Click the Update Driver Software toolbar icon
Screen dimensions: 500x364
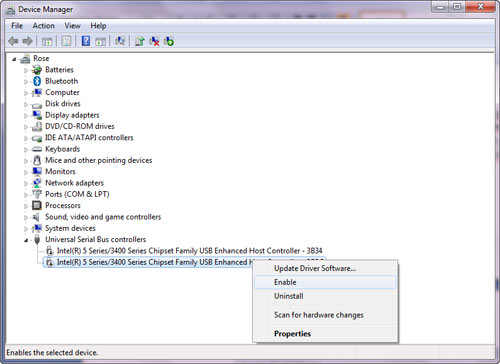[139, 41]
